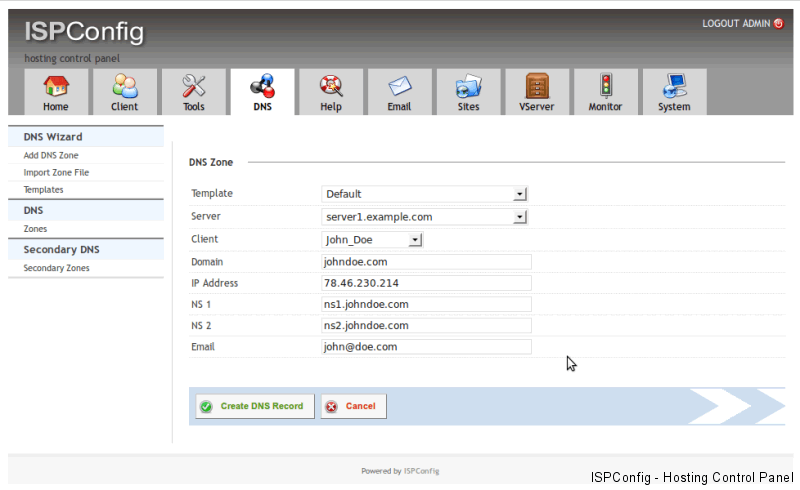800x490 pixels.
Task: Click the IP Address input field
Action: click(x=426, y=283)
